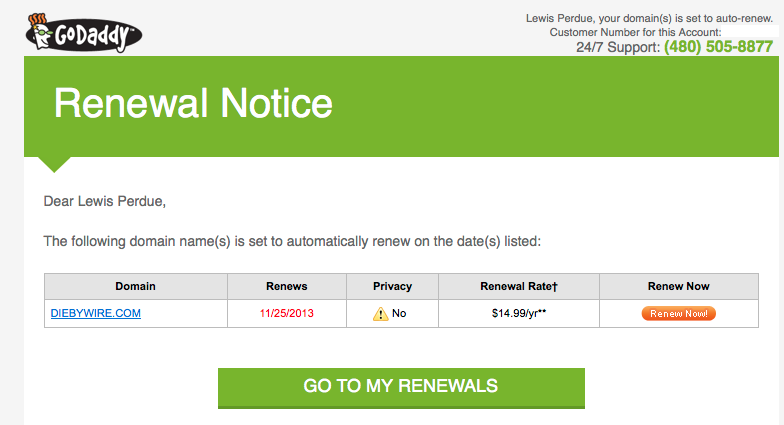The image size is (784, 425).
Task: Click the Privacy column header
Action: click(x=392, y=286)
